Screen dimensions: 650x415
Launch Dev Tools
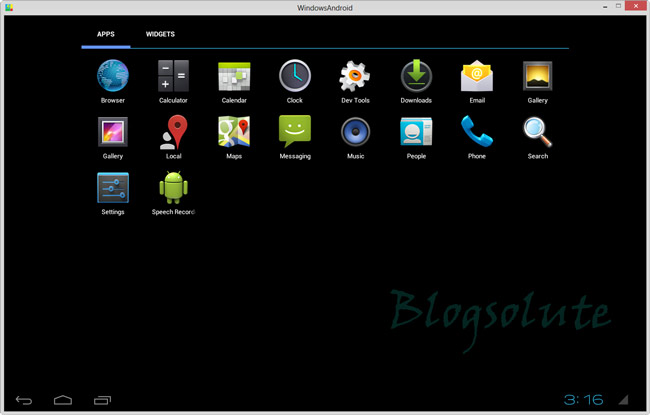(x=355, y=81)
